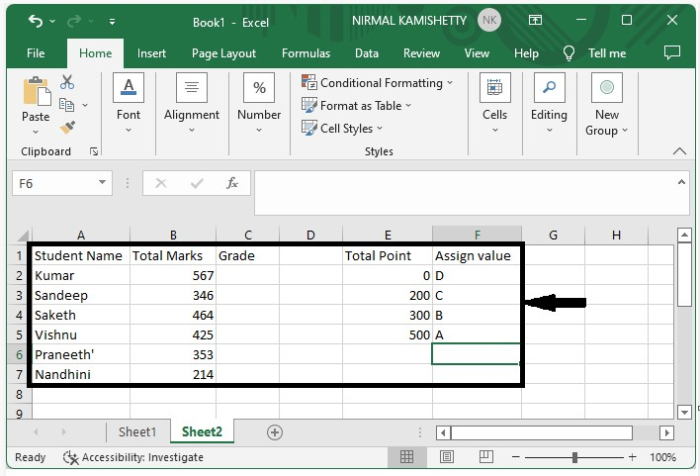
Task: Open Cell Styles gallery
Action: tap(342, 129)
